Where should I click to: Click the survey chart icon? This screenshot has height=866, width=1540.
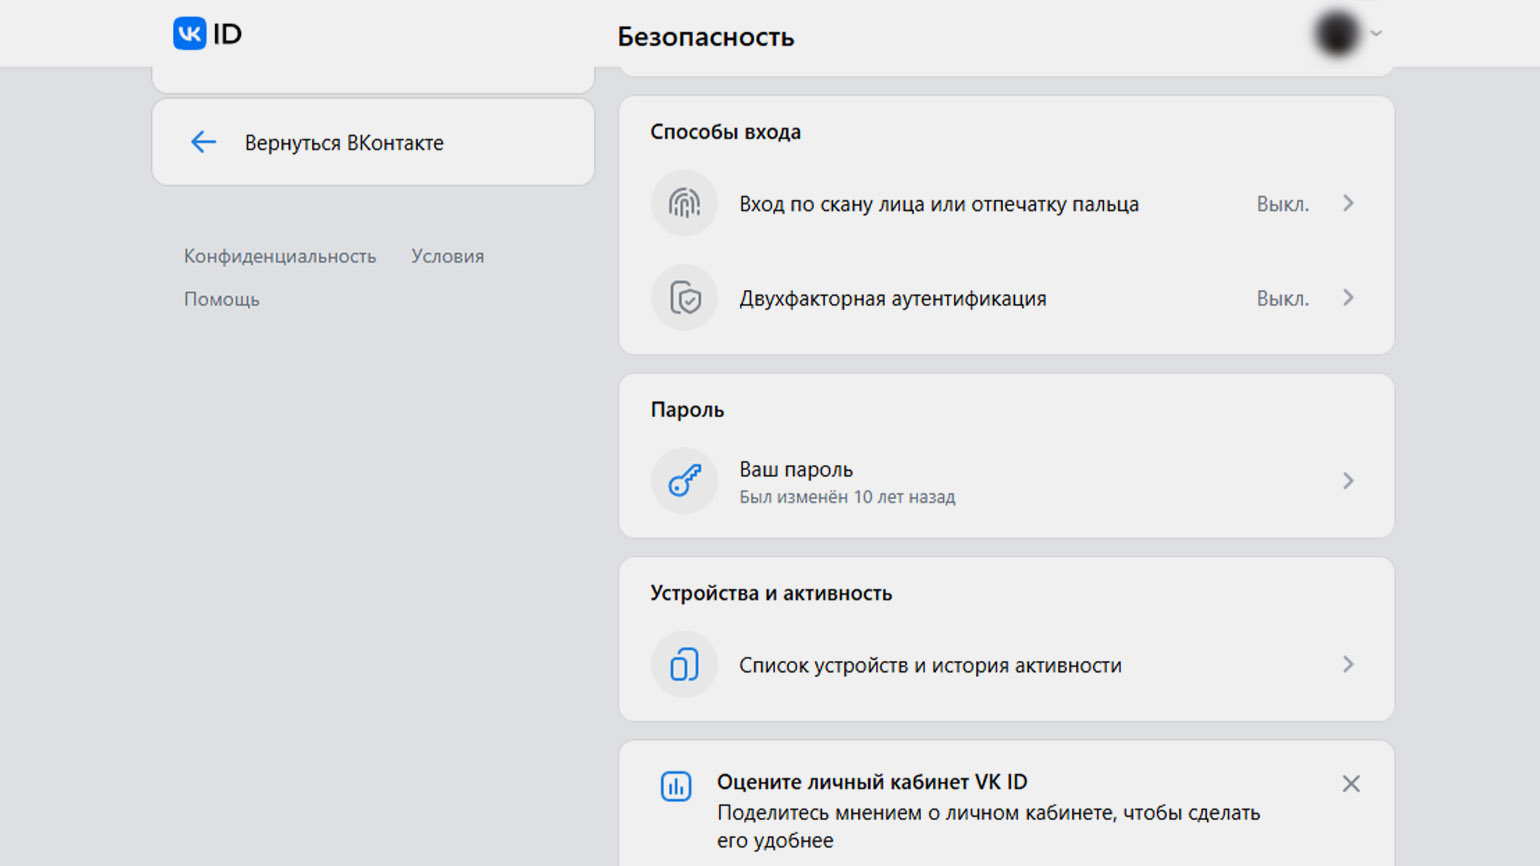pos(676,786)
